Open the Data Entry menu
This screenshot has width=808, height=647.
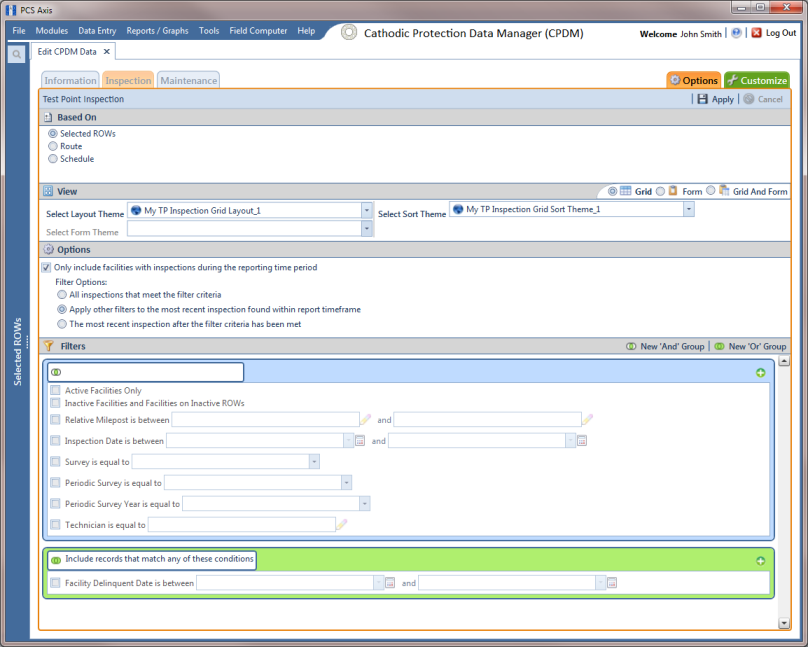[97, 31]
